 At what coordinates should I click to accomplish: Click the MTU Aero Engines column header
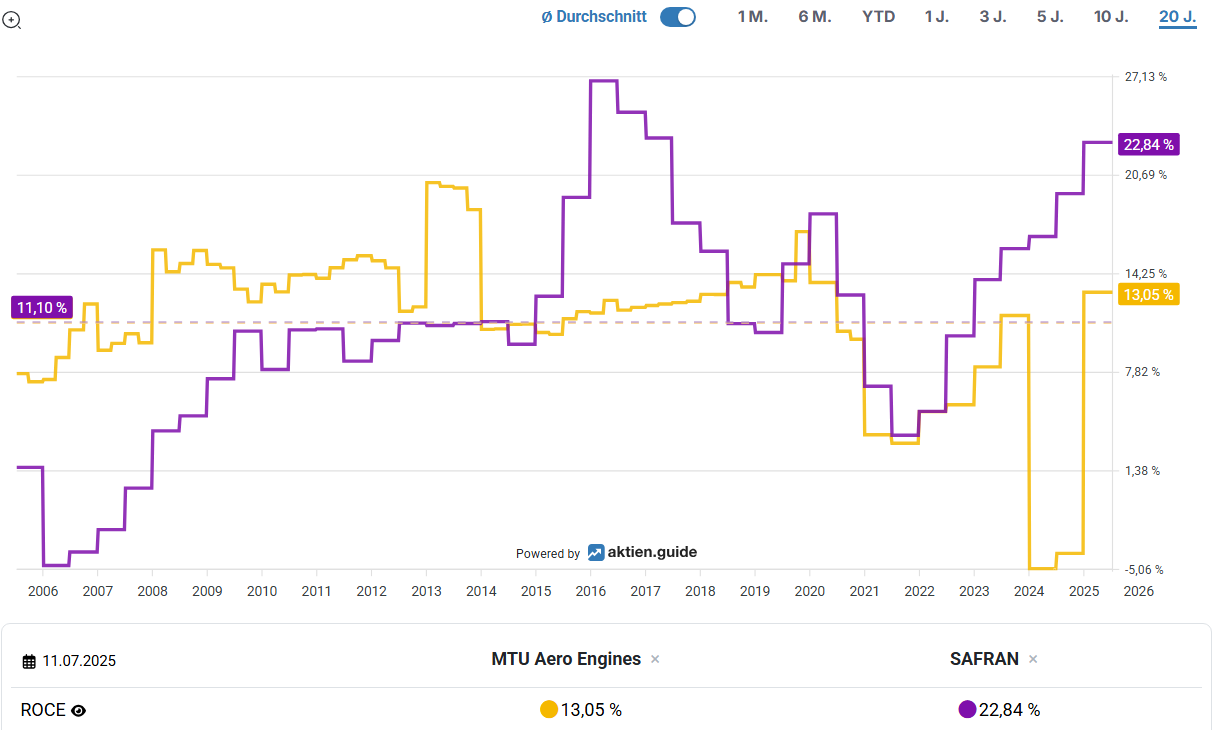click(566, 659)
